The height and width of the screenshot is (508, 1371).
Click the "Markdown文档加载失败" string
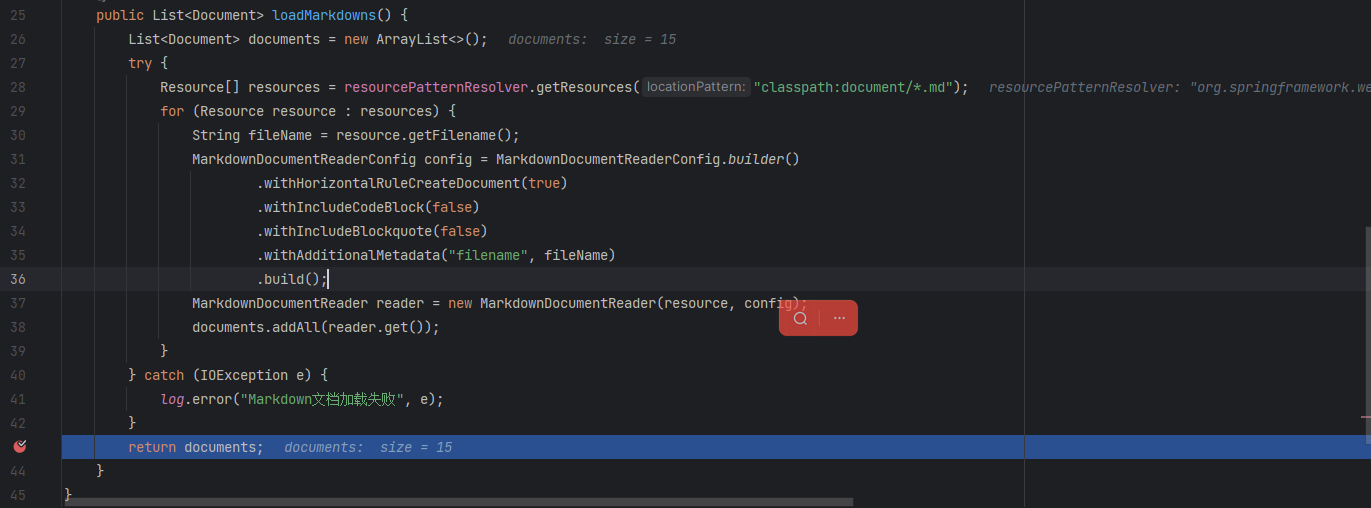322,399
